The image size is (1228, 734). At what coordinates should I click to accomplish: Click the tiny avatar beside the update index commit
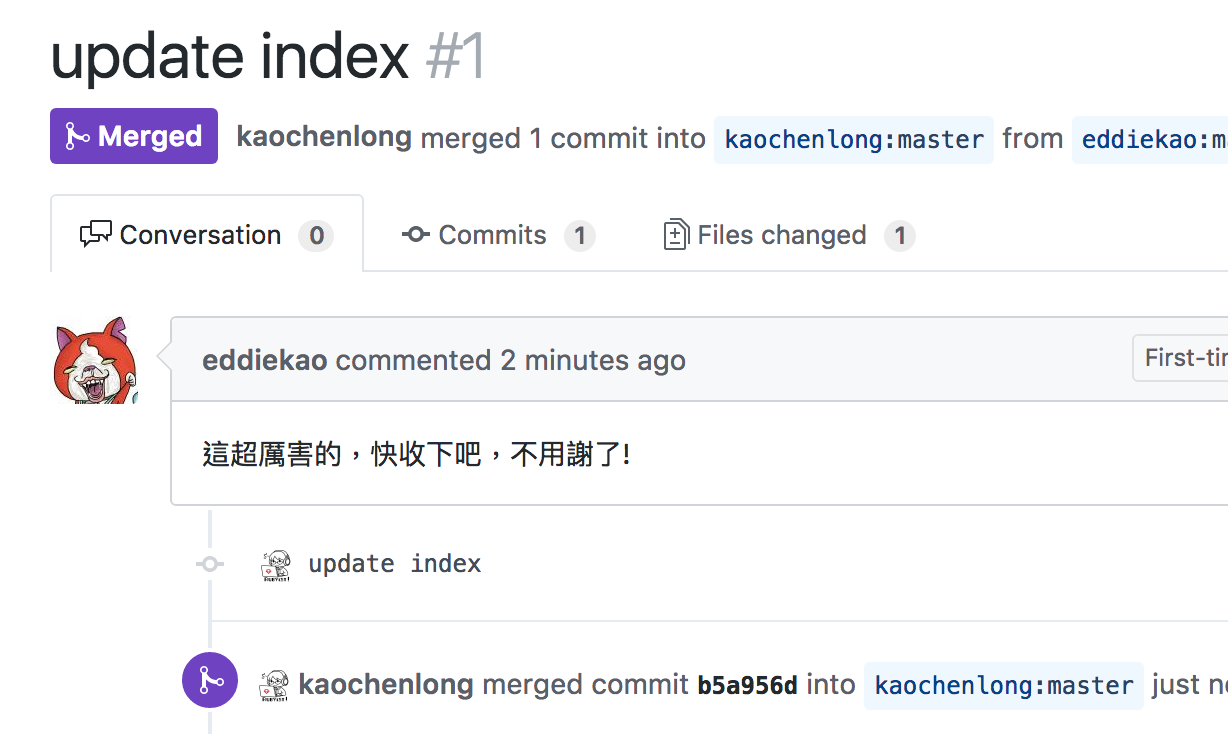(x=275, y=563)
